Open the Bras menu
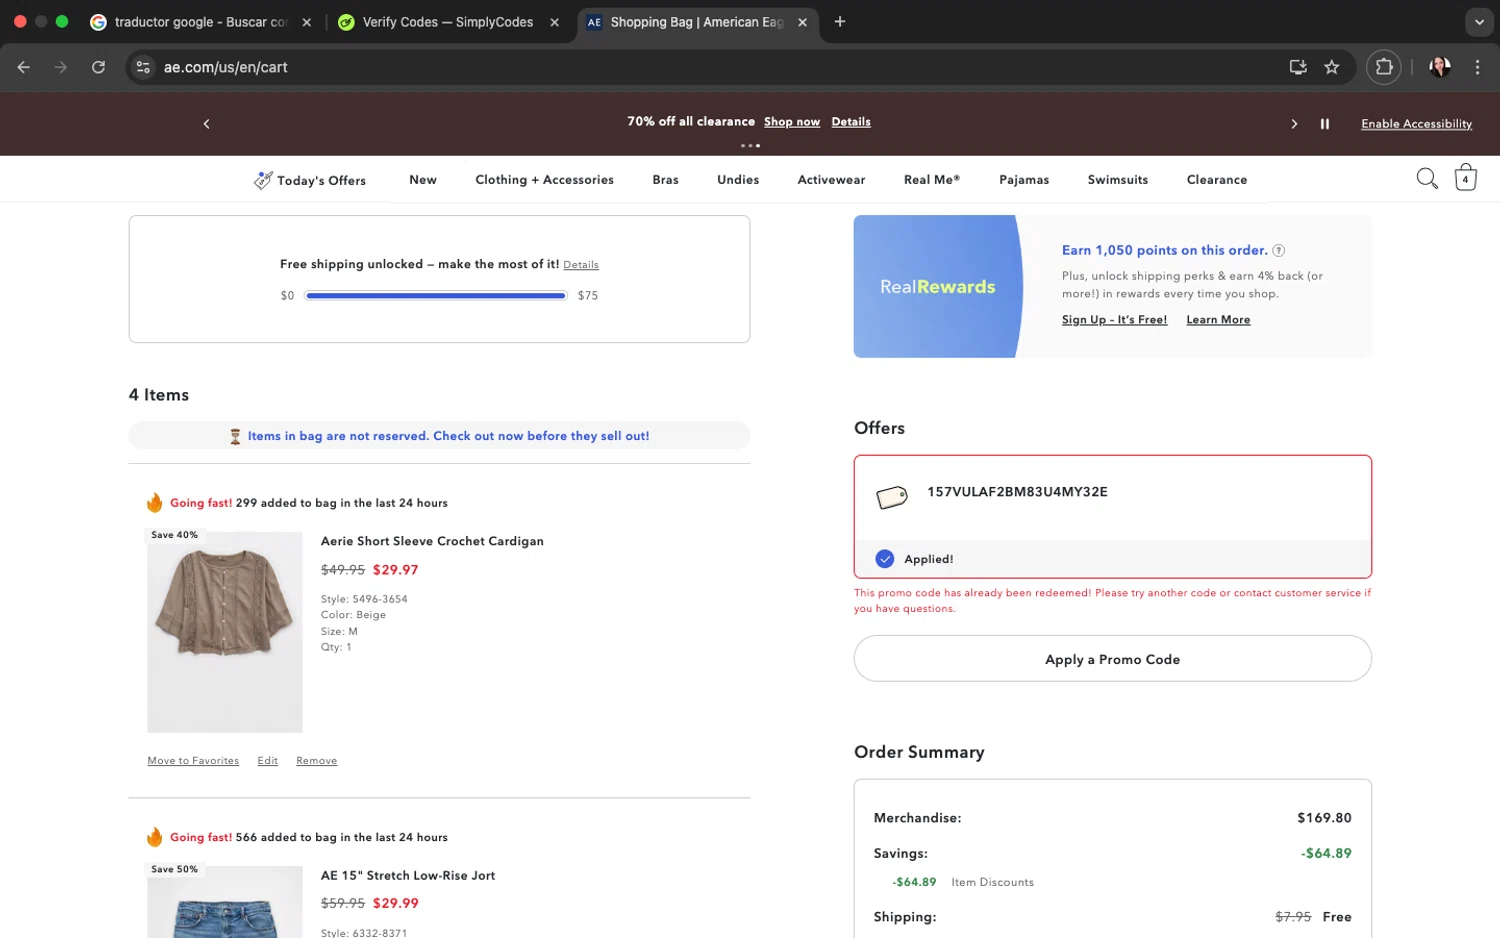Screen dimensions: 1500x938 pos(665,180)
